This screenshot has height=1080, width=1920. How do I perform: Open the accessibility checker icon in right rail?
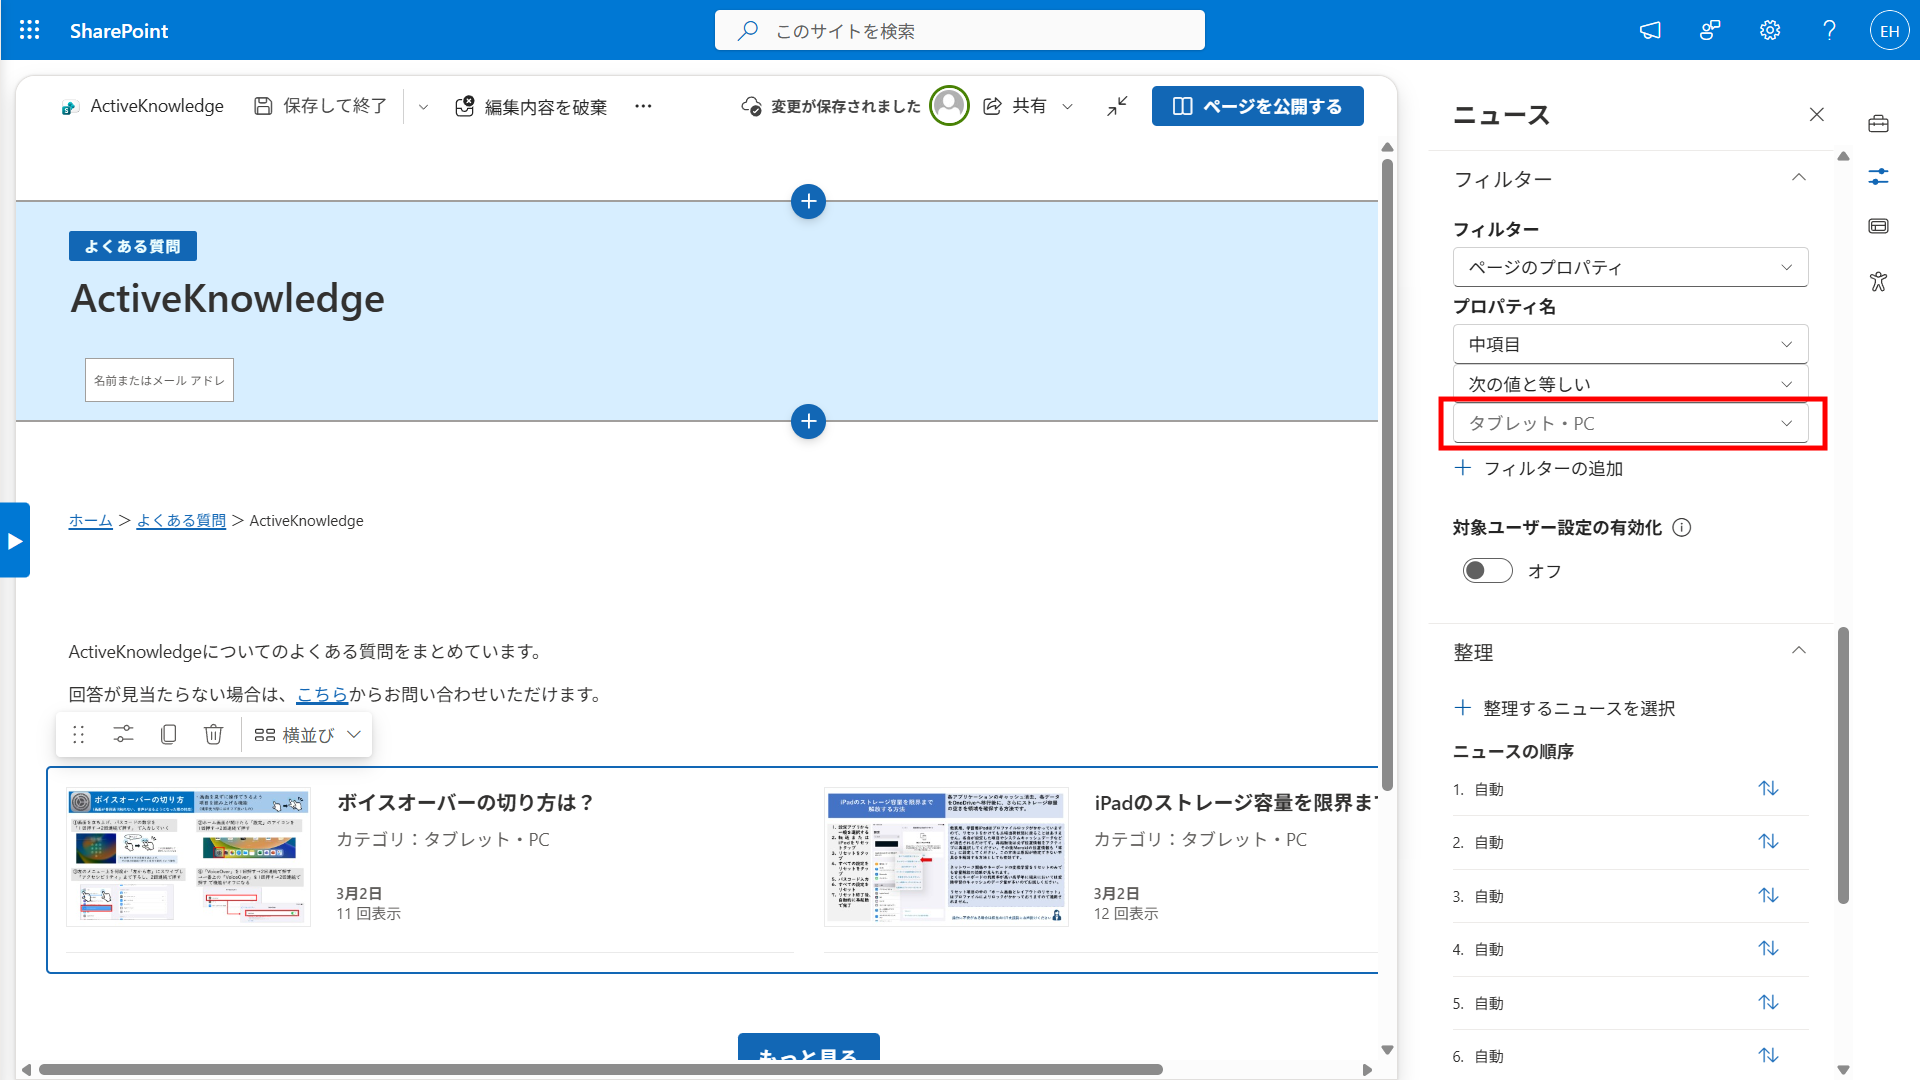[x=1879, y=282]
